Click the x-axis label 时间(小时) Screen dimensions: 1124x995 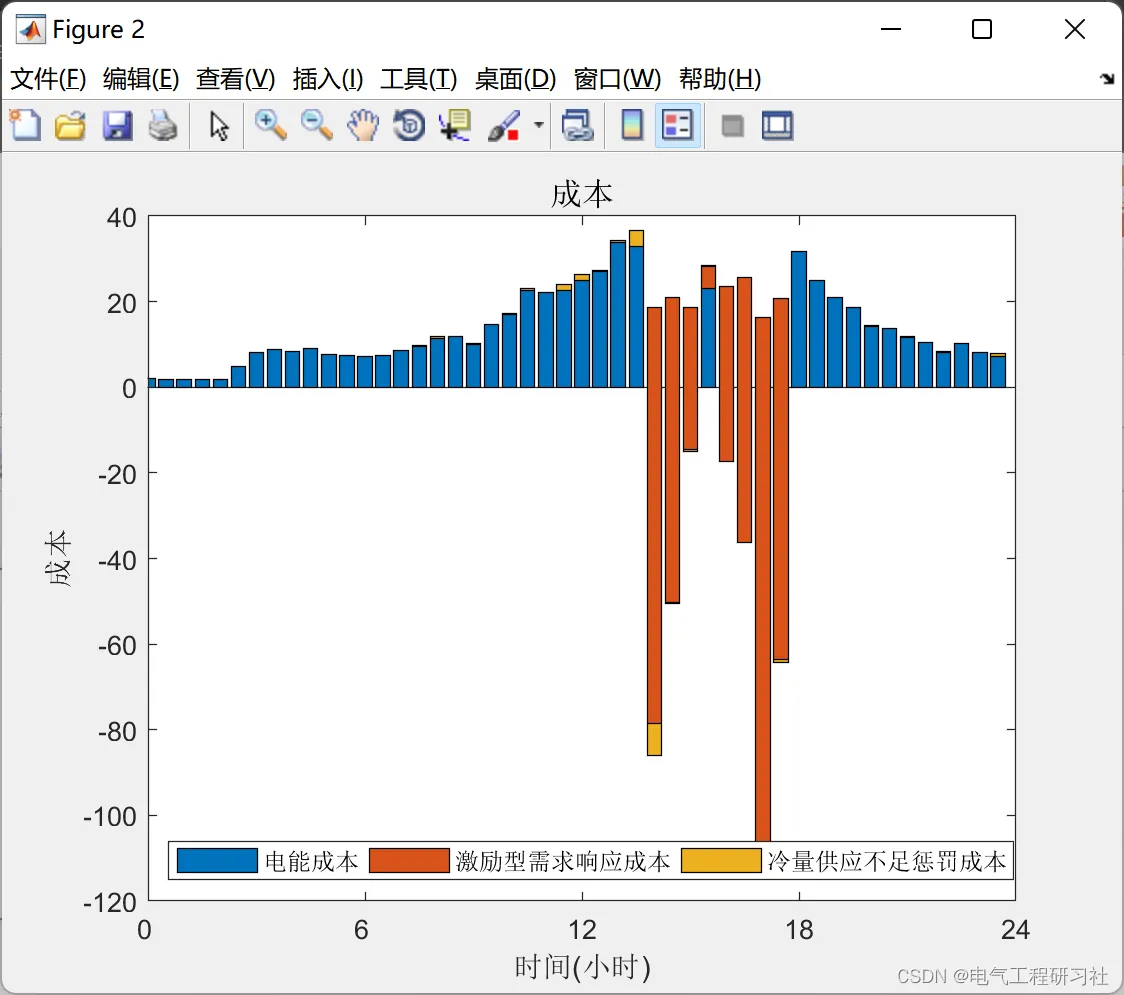coord(582,966)
